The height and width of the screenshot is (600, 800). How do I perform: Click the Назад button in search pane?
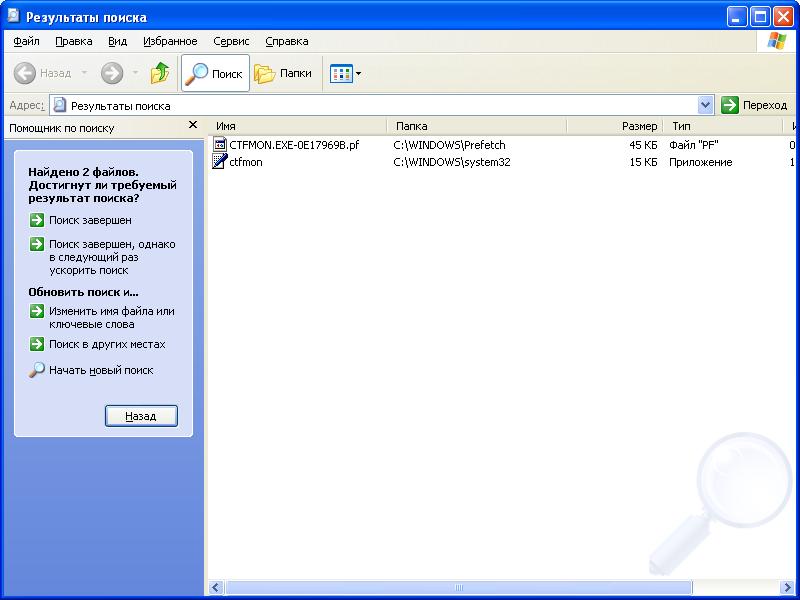(141, 416)
